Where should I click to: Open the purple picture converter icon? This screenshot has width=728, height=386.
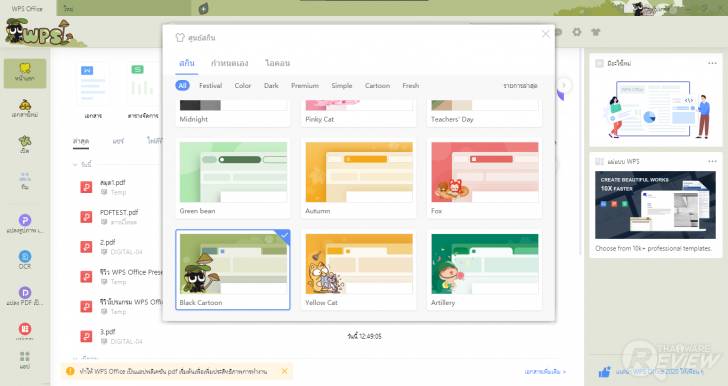pyautogui.click(x=25, y=220)
